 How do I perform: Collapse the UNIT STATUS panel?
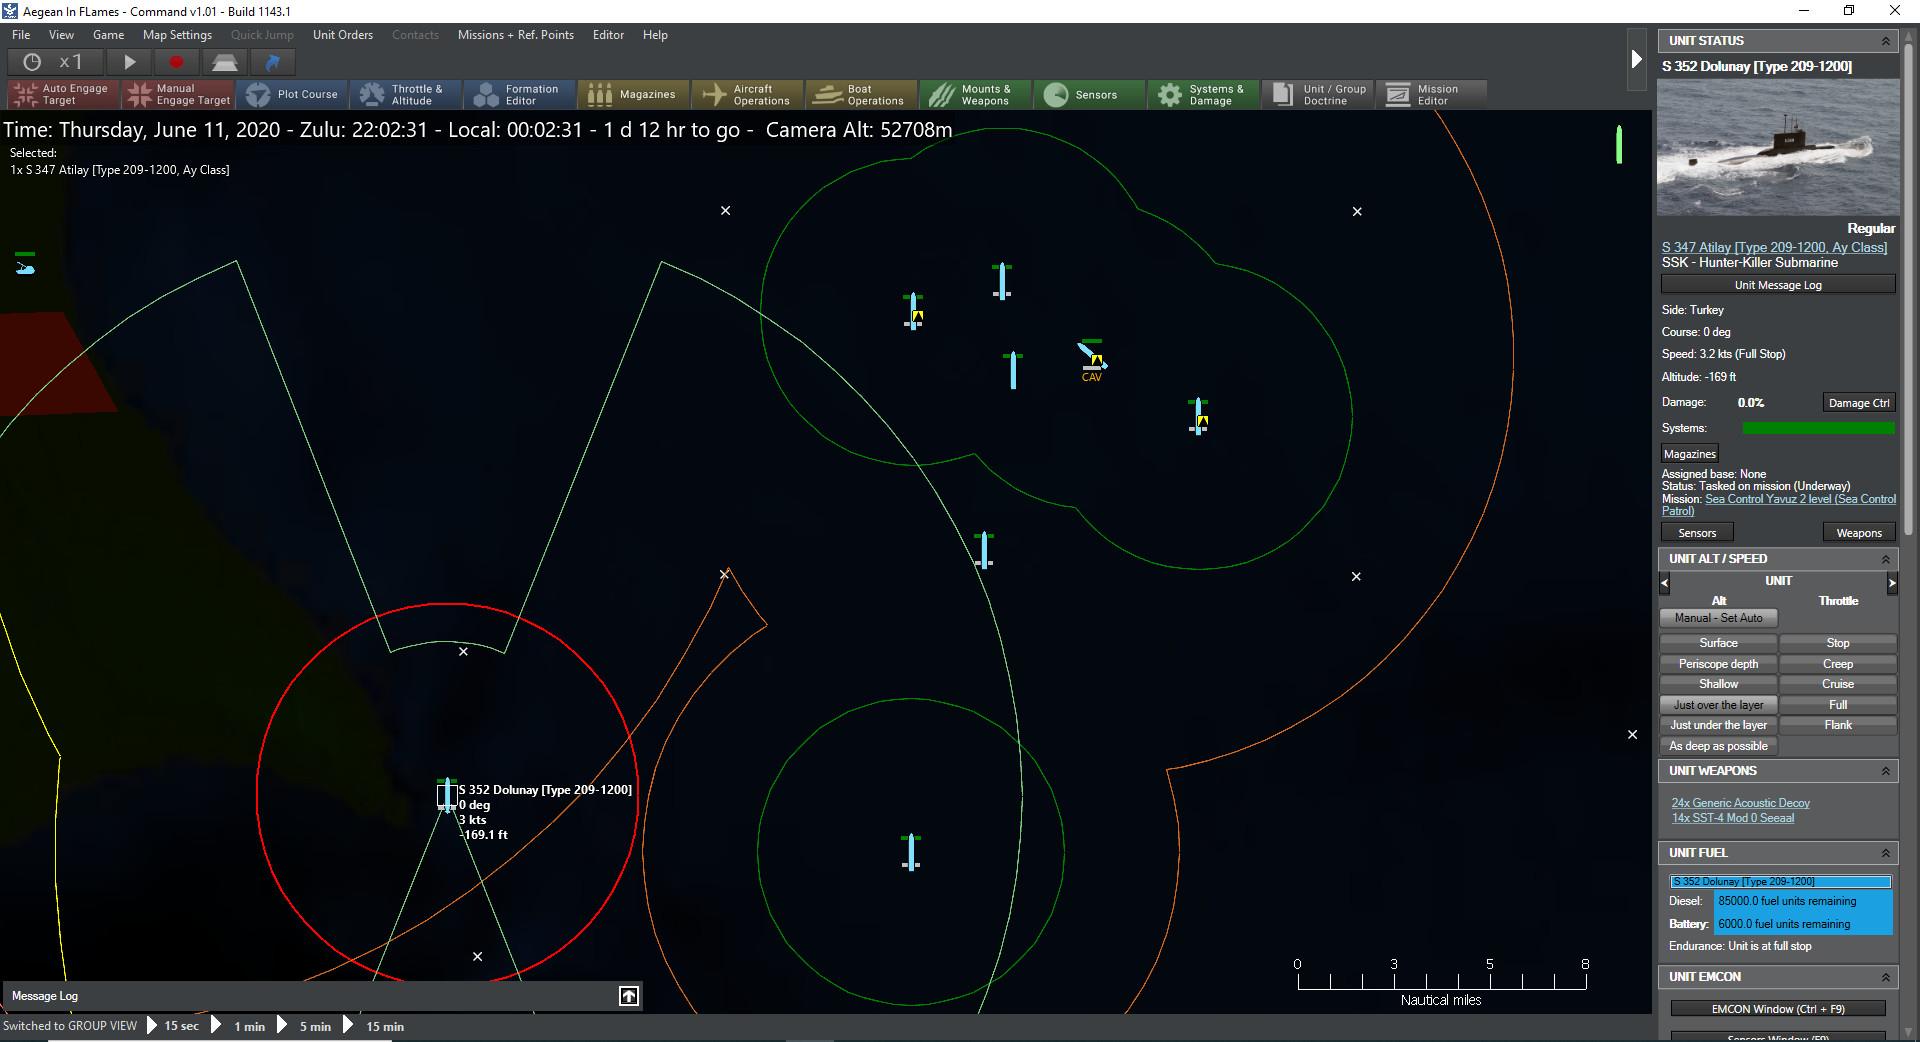click(x=1888, y=40)
